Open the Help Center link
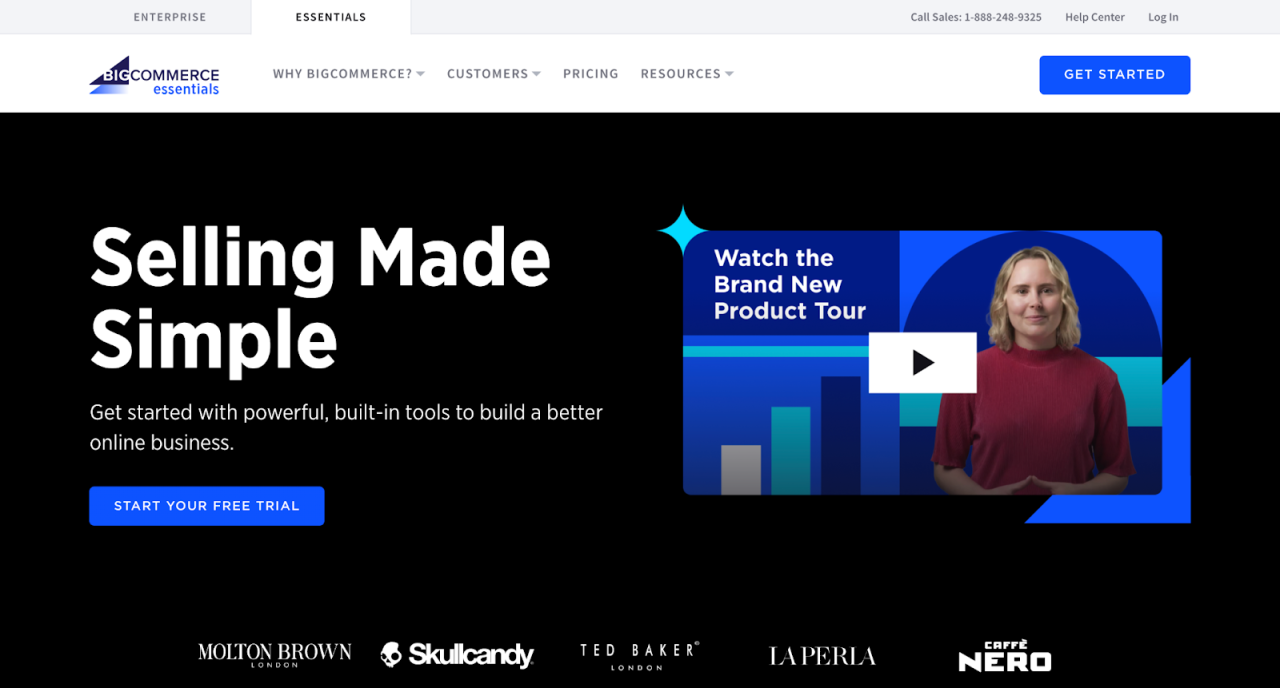The image size is (1280, 688). [1094, 16]
